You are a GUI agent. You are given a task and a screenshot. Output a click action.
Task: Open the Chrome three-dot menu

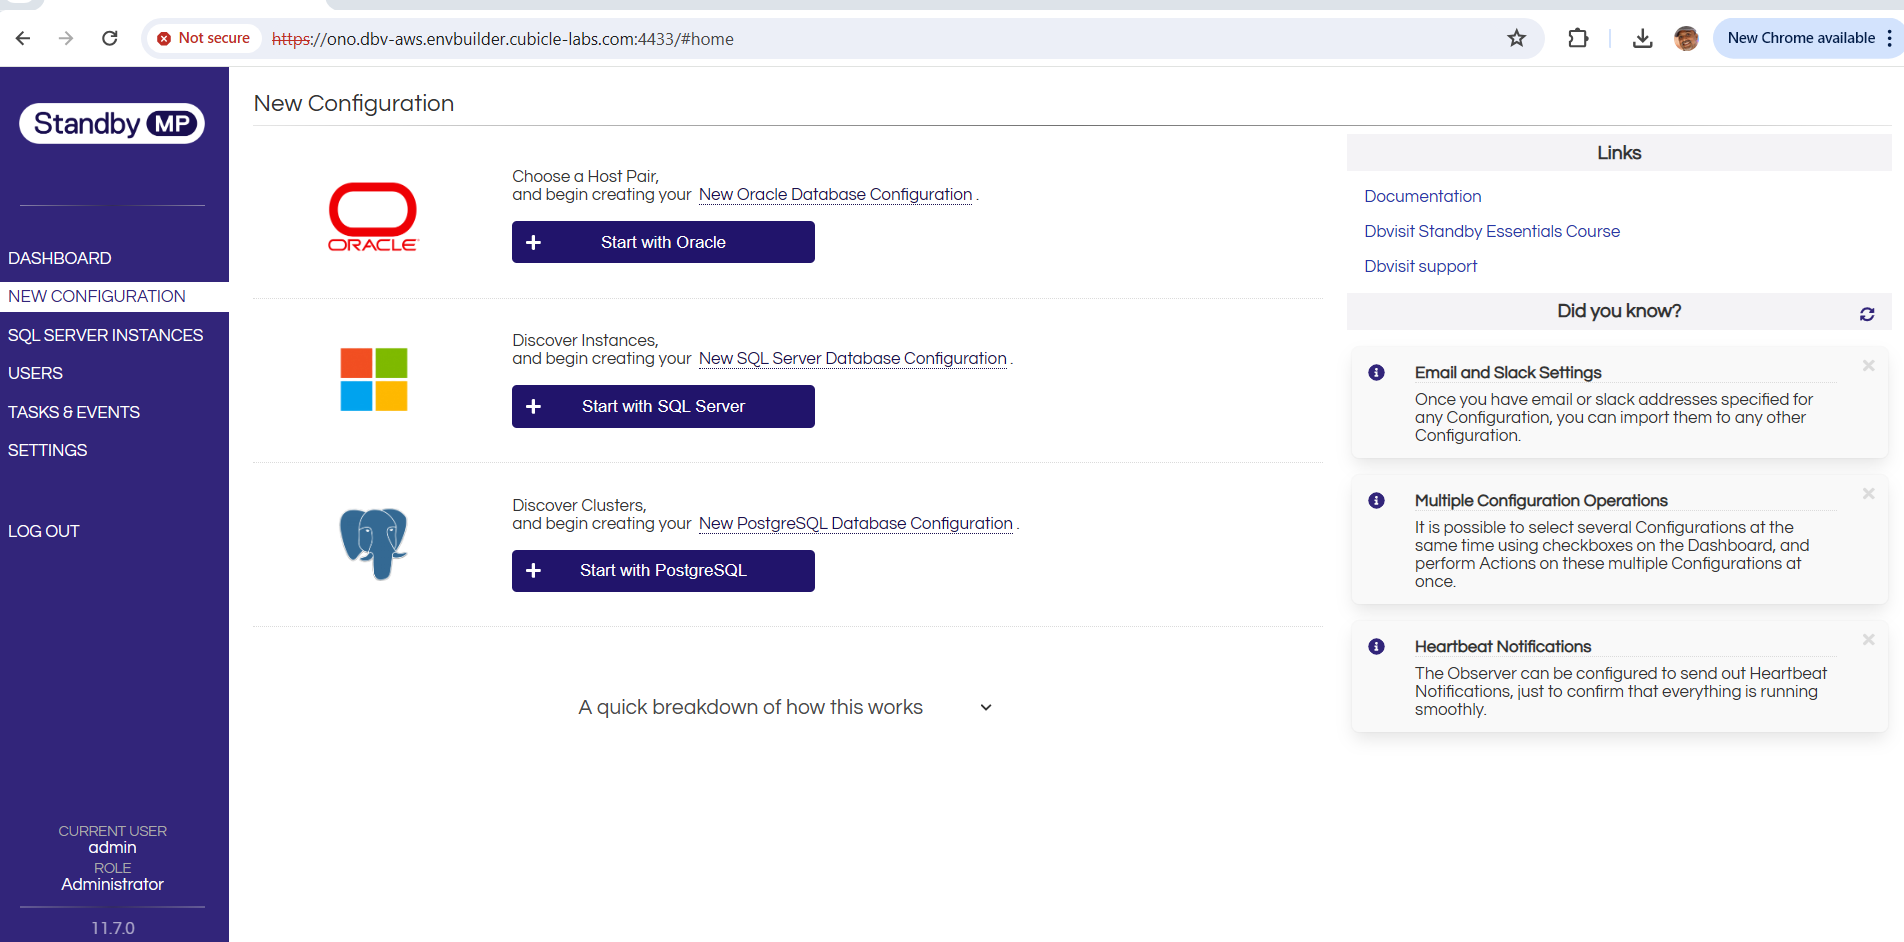pyautogui.click(x=1889, y=38)
